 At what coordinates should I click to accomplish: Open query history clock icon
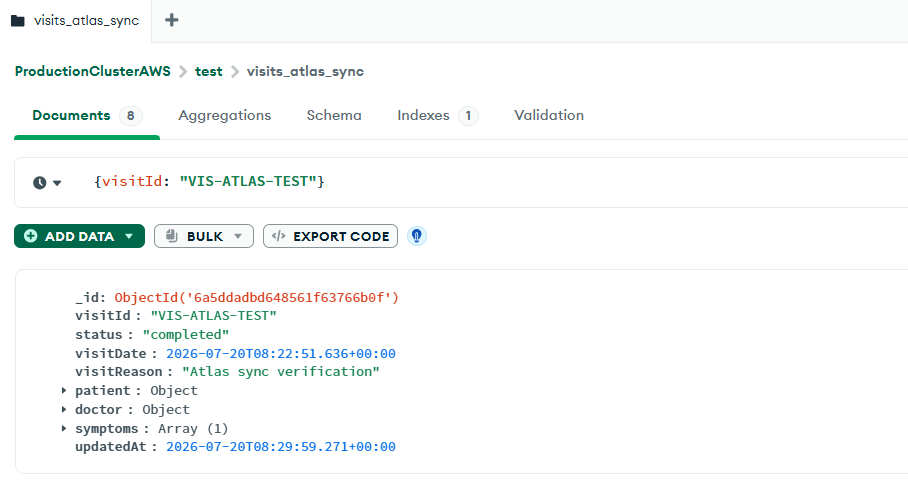[39, 183]
